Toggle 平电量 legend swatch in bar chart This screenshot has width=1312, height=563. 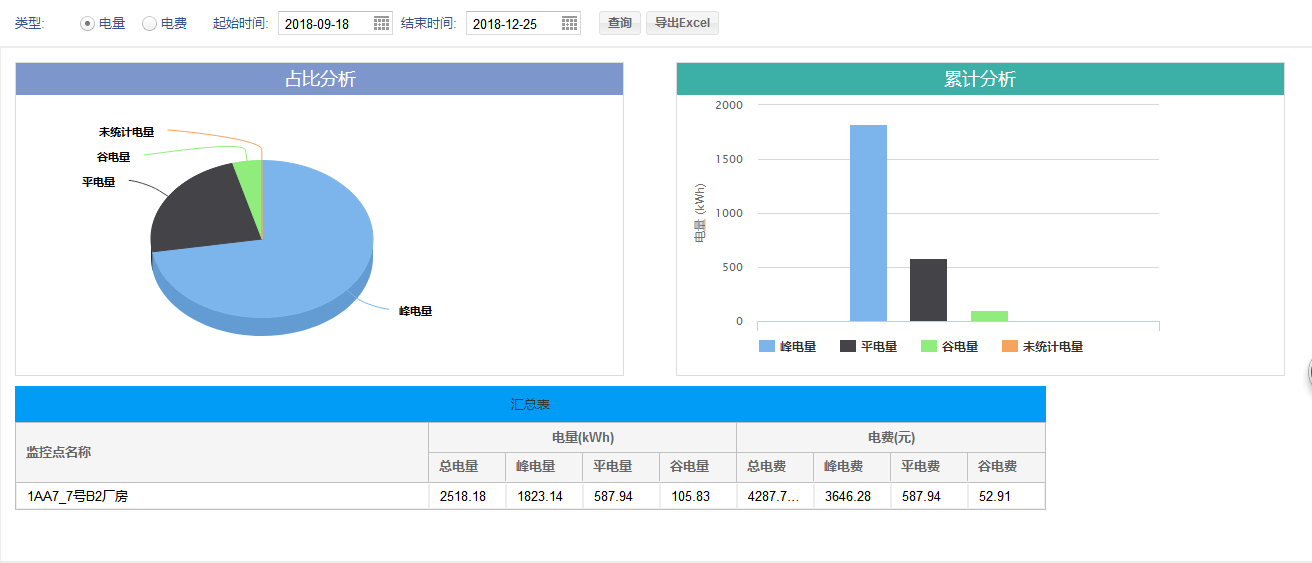(x=848, y=346)
